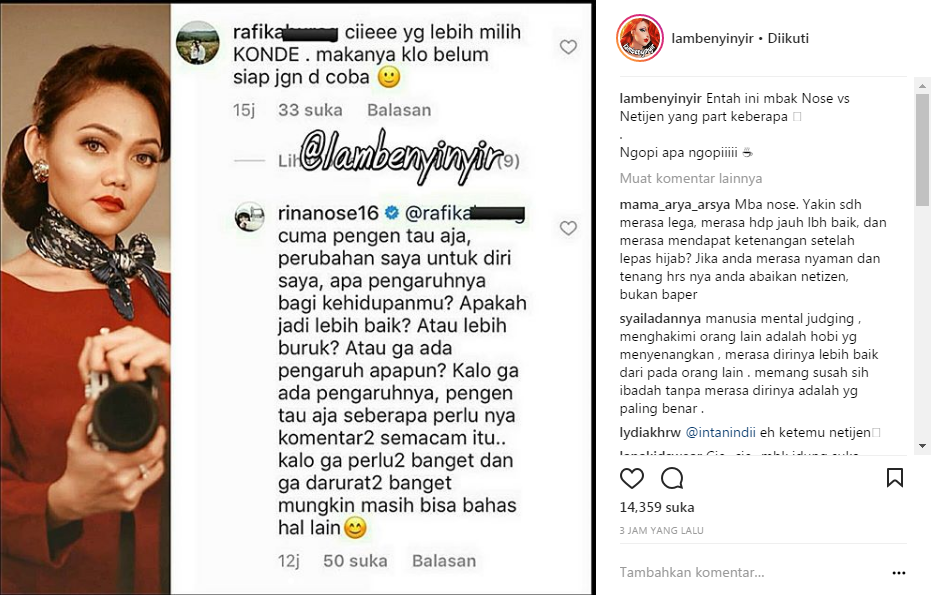
Task: Like rafika's comment in the image
Action: [568, 47]
